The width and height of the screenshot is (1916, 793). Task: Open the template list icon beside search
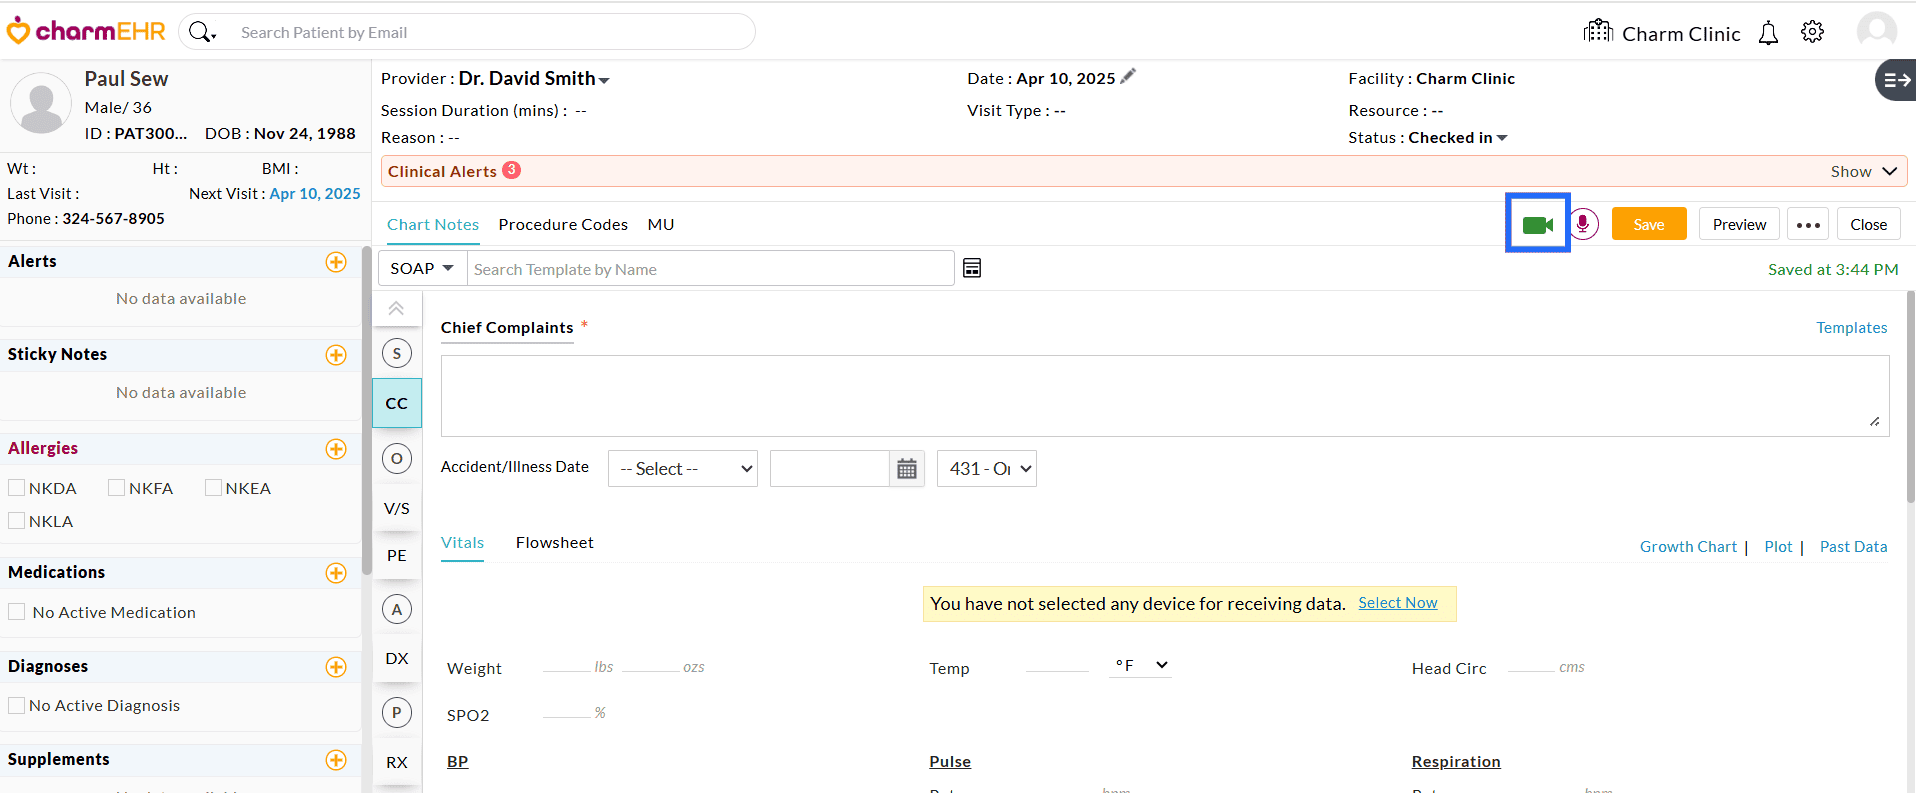point(971,268)
